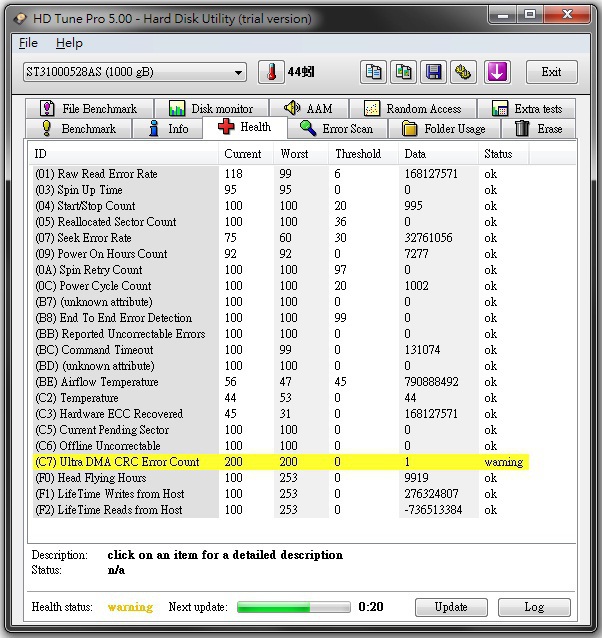
Task: Click the File Benchmark tab icon
Action: pos(47,109)
